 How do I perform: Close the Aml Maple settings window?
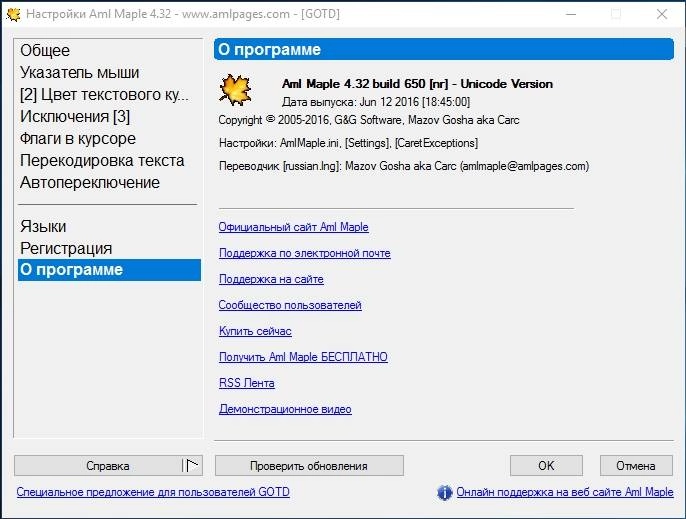click(x=662, y=14)
